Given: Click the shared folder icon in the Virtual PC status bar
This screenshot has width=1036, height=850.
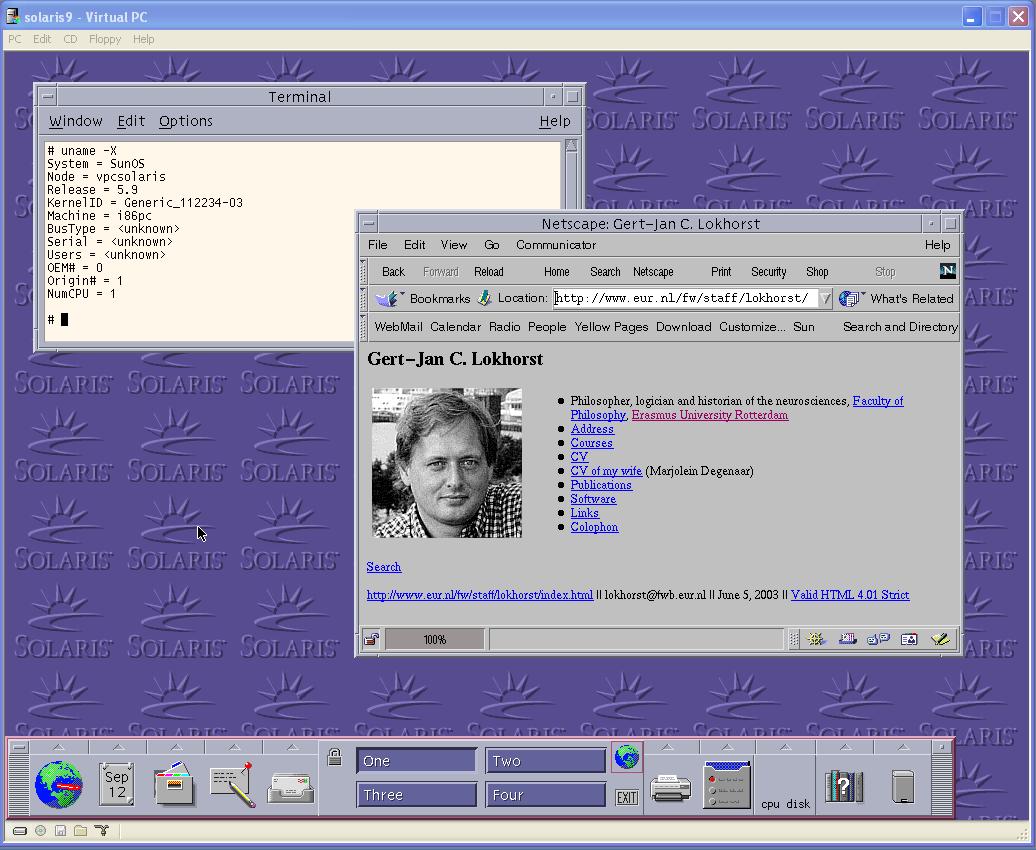Looking at the screenshot, I should click(81, 831).
